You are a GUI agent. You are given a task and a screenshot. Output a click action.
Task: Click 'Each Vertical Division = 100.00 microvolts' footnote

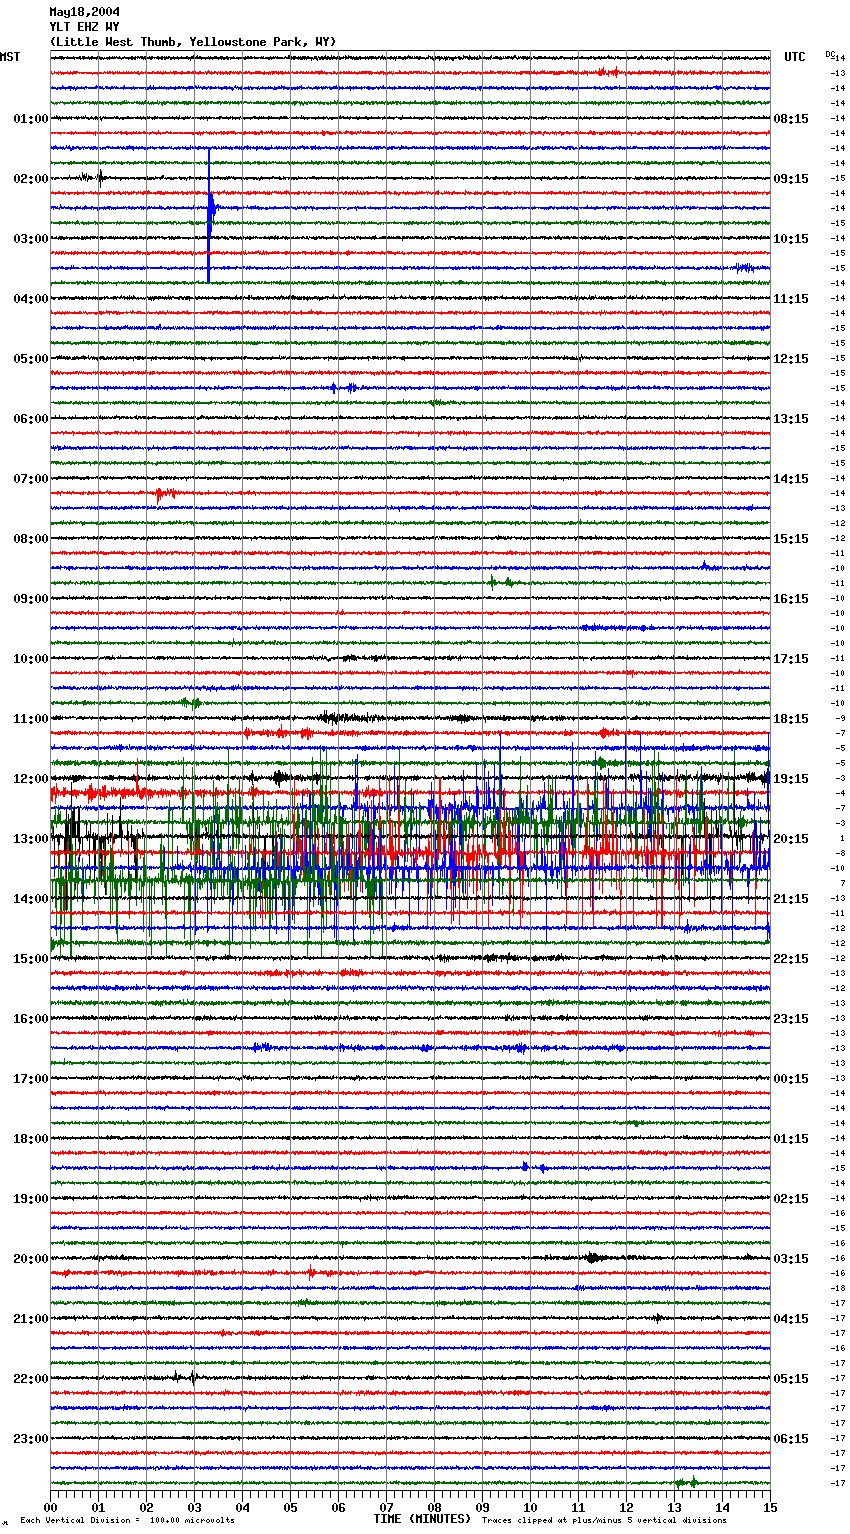pyautogui.click(x=128, y=1521)
